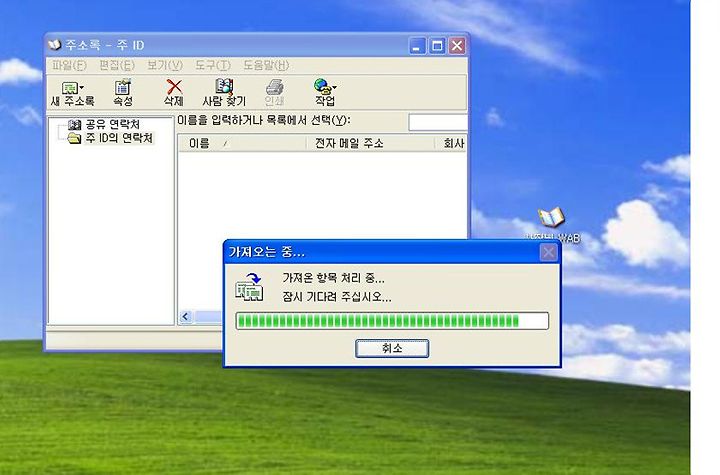
Task: Select 공유 연락처 in the tree
Action: (x=112, y=124)
